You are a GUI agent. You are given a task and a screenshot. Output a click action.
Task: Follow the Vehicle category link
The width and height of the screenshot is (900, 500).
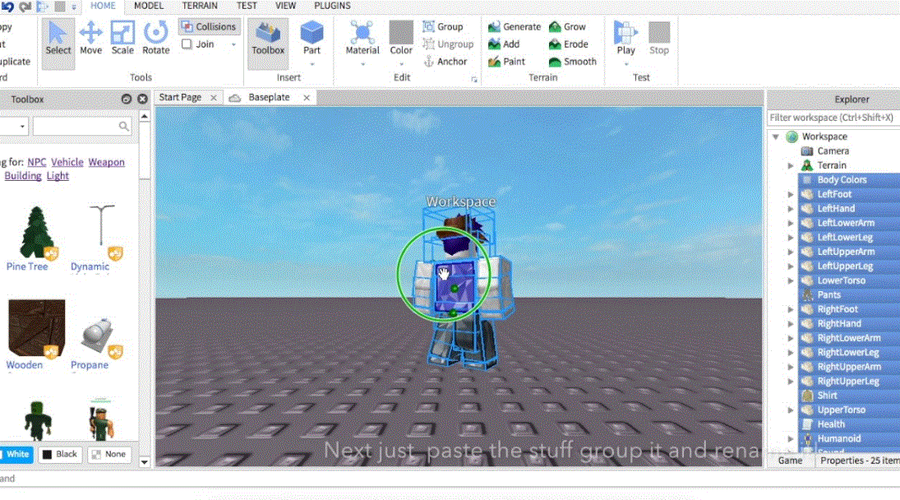(x=67, y=162)
